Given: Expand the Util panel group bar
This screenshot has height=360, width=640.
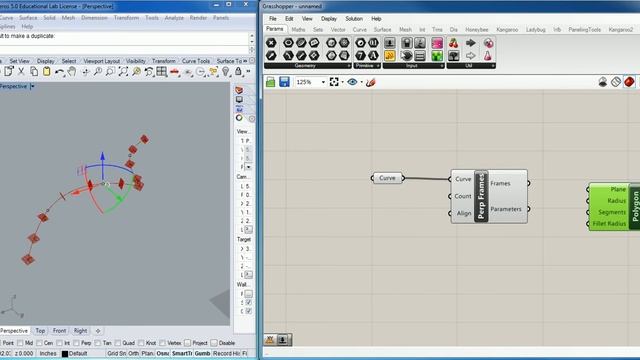Looking at the screenshot, I should 471,66.
